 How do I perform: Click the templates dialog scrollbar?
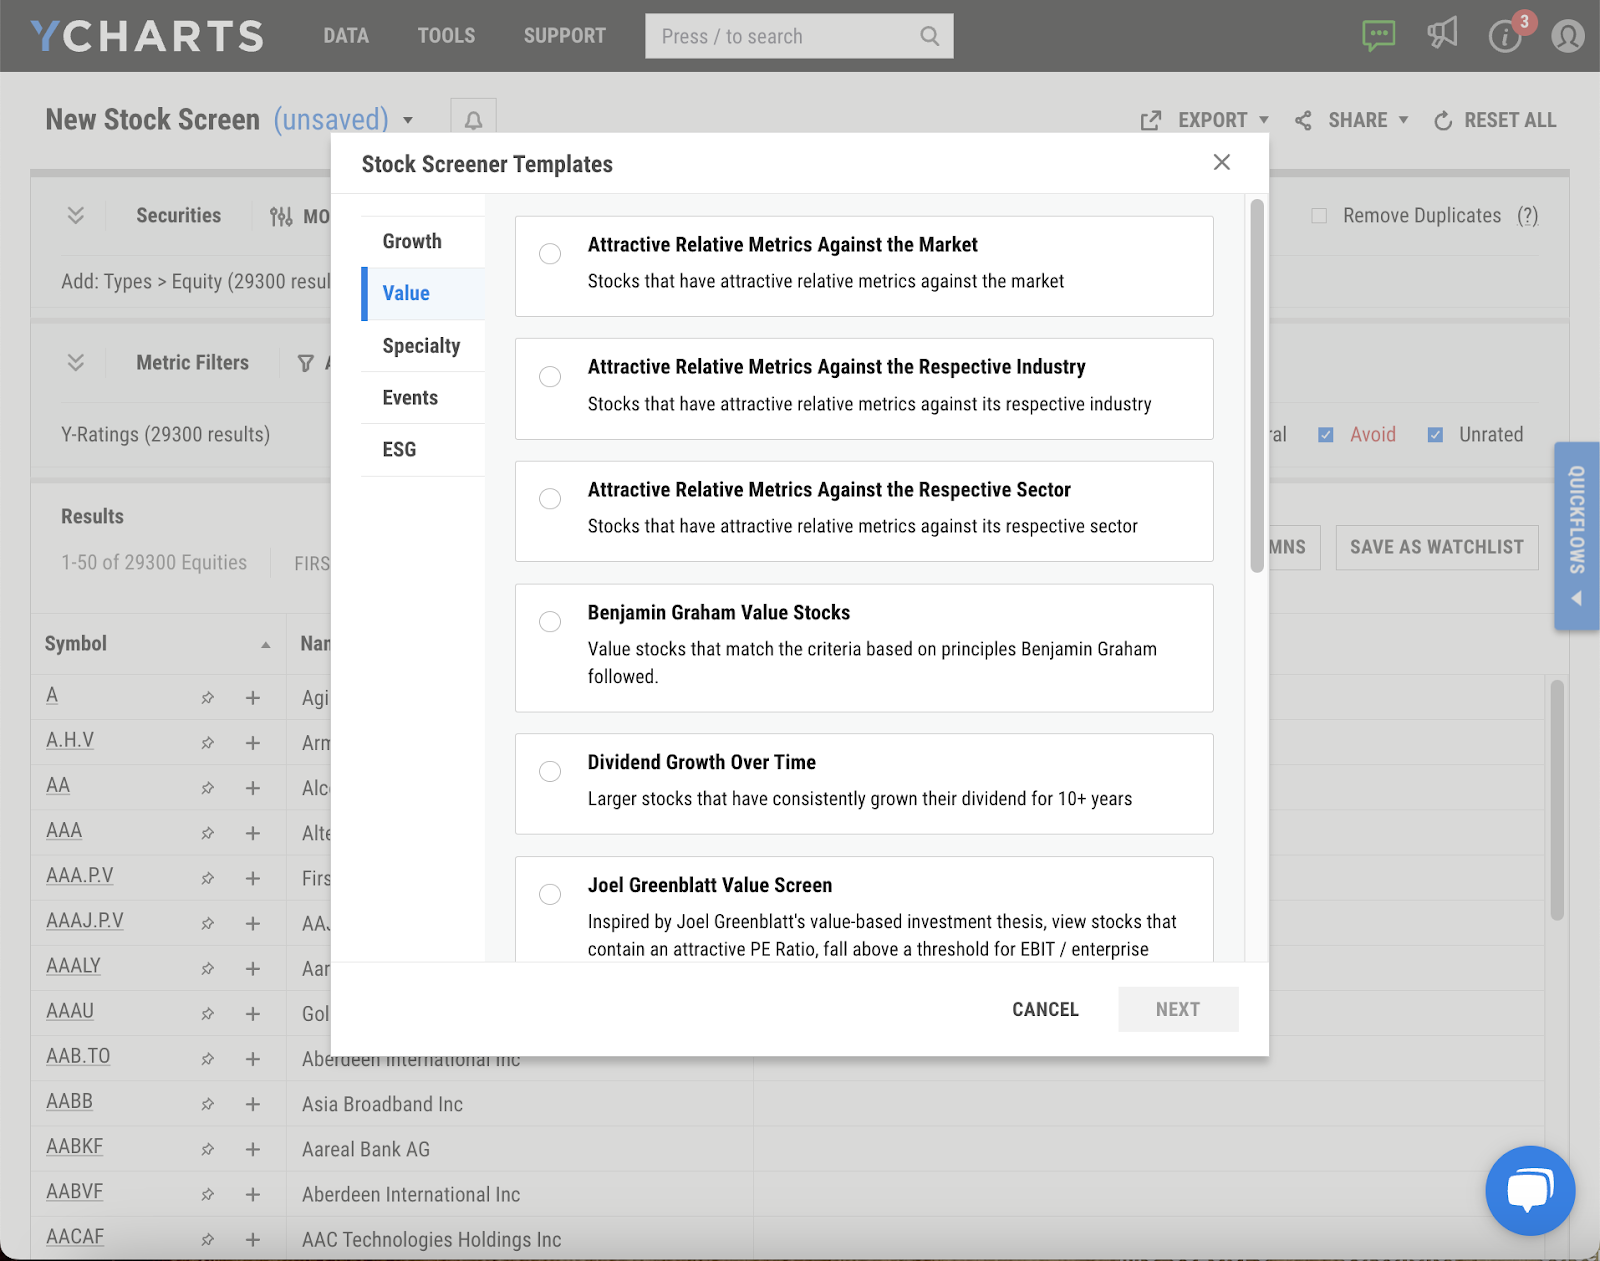(x=1257, y=386)
